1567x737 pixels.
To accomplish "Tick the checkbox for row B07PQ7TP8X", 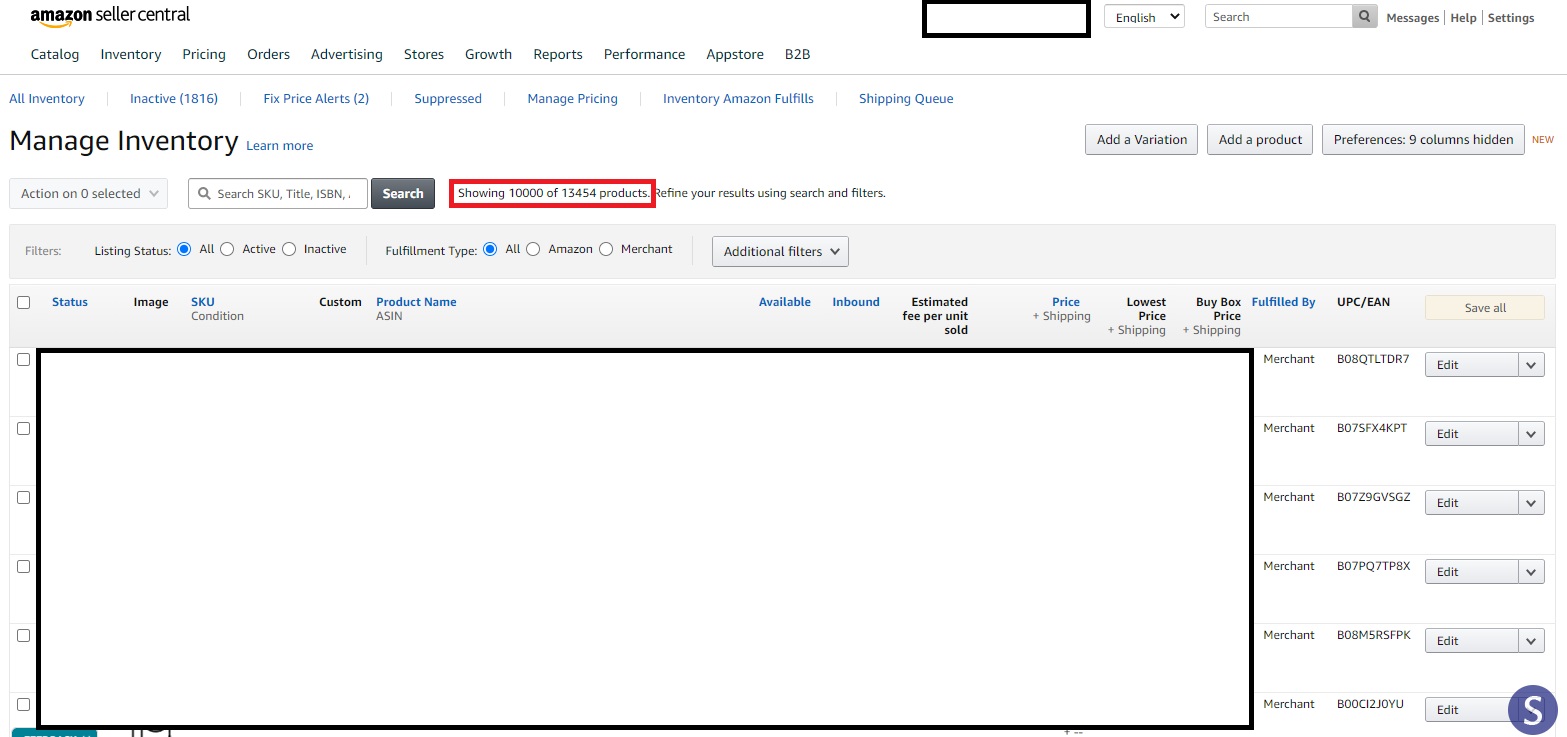I will (24, 567).
